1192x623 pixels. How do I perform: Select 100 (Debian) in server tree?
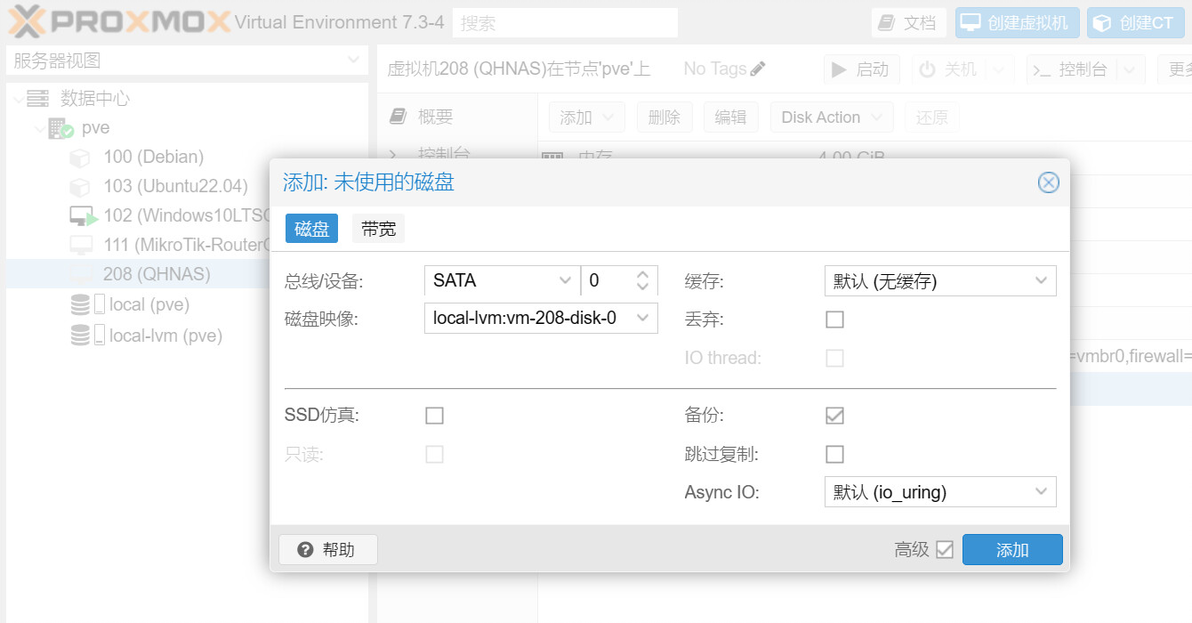coord(154,157)
